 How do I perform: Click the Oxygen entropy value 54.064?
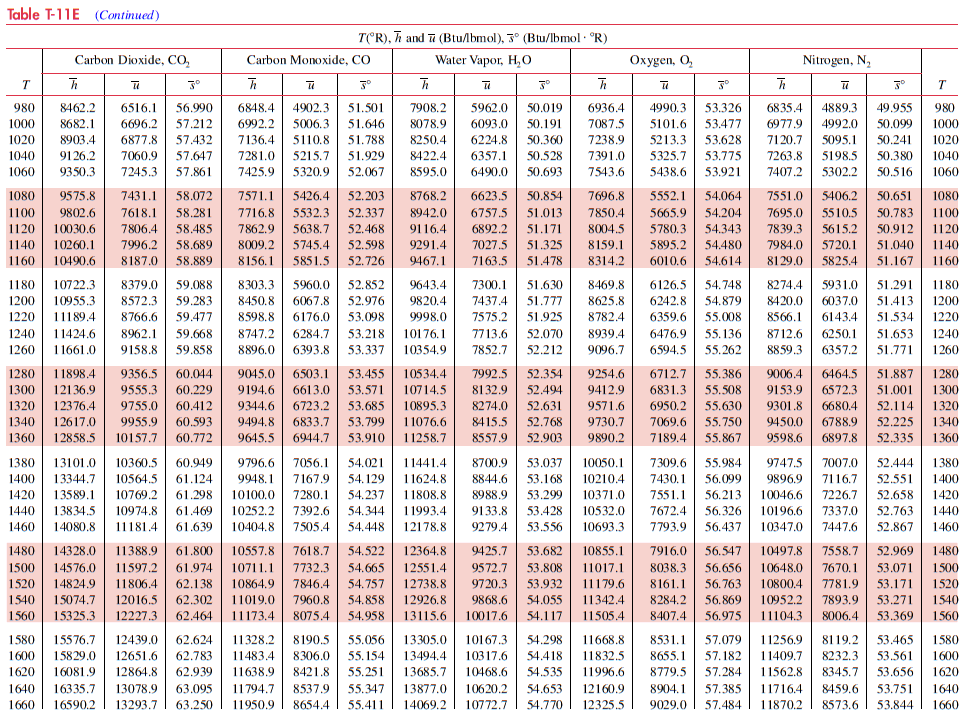[x=723, y=197]
